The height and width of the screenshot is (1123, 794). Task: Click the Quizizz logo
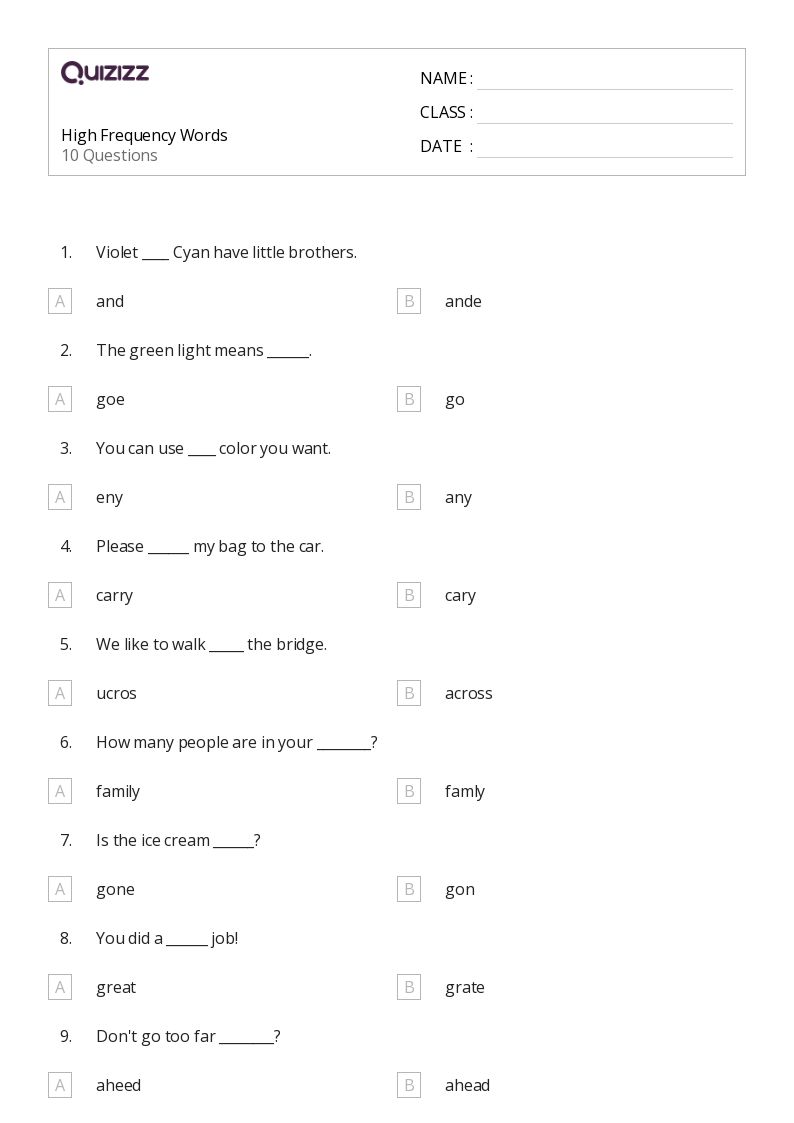pos(105,72)
